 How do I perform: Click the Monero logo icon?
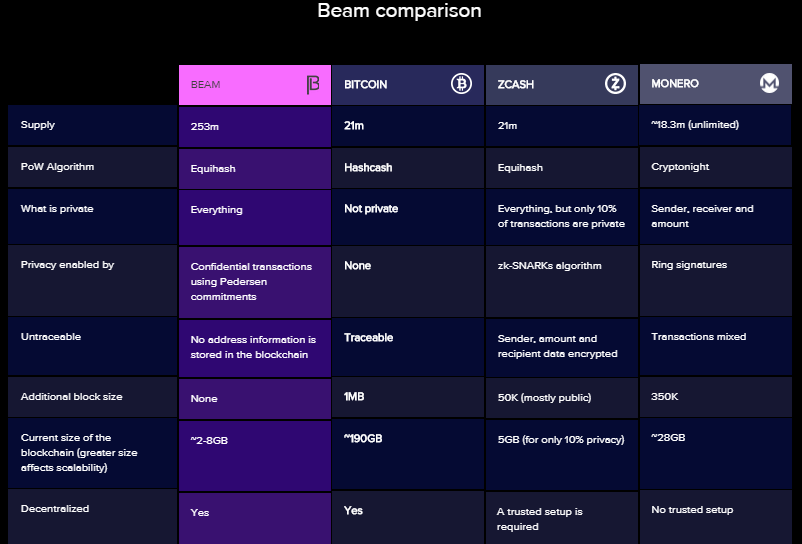(770, 84)
